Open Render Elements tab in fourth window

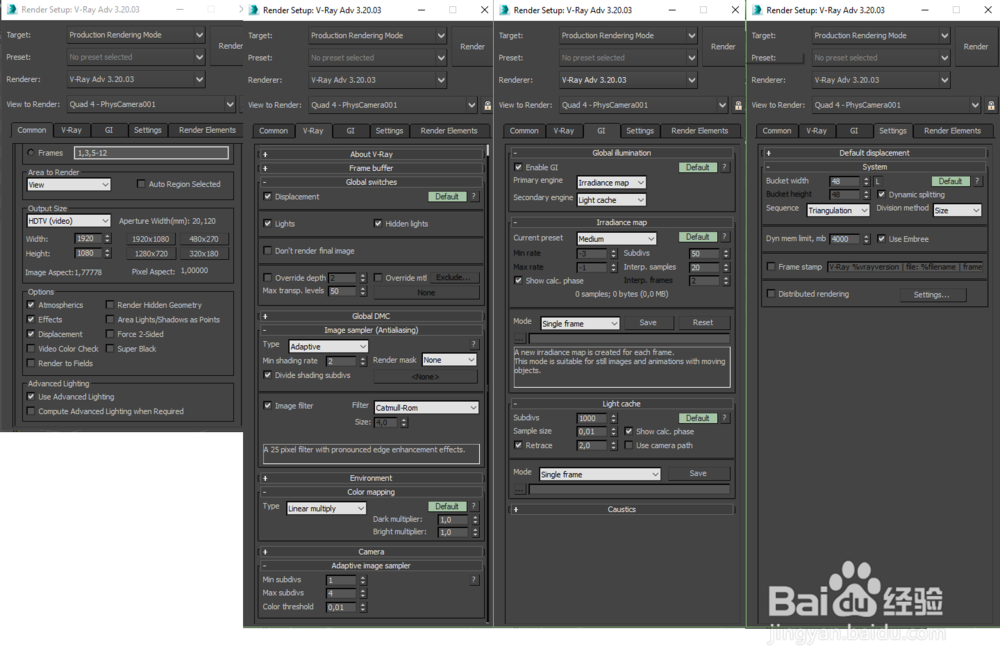(x=952, y=131)
